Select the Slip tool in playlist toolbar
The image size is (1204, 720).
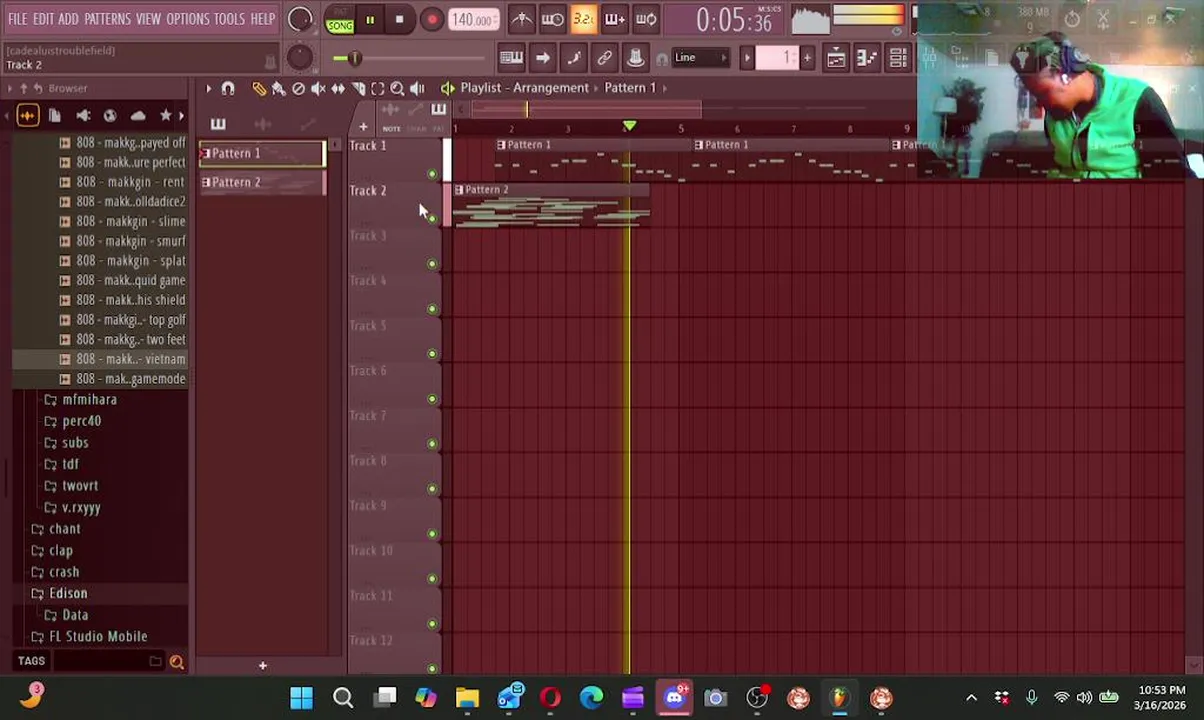tap(338, 88)
